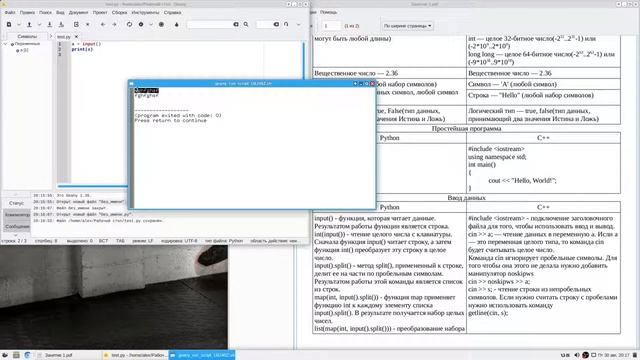Open the toolbar overflow chevron
Viewport: 640px width, 360px height.
pyautogui.click(x=298, y=24)
